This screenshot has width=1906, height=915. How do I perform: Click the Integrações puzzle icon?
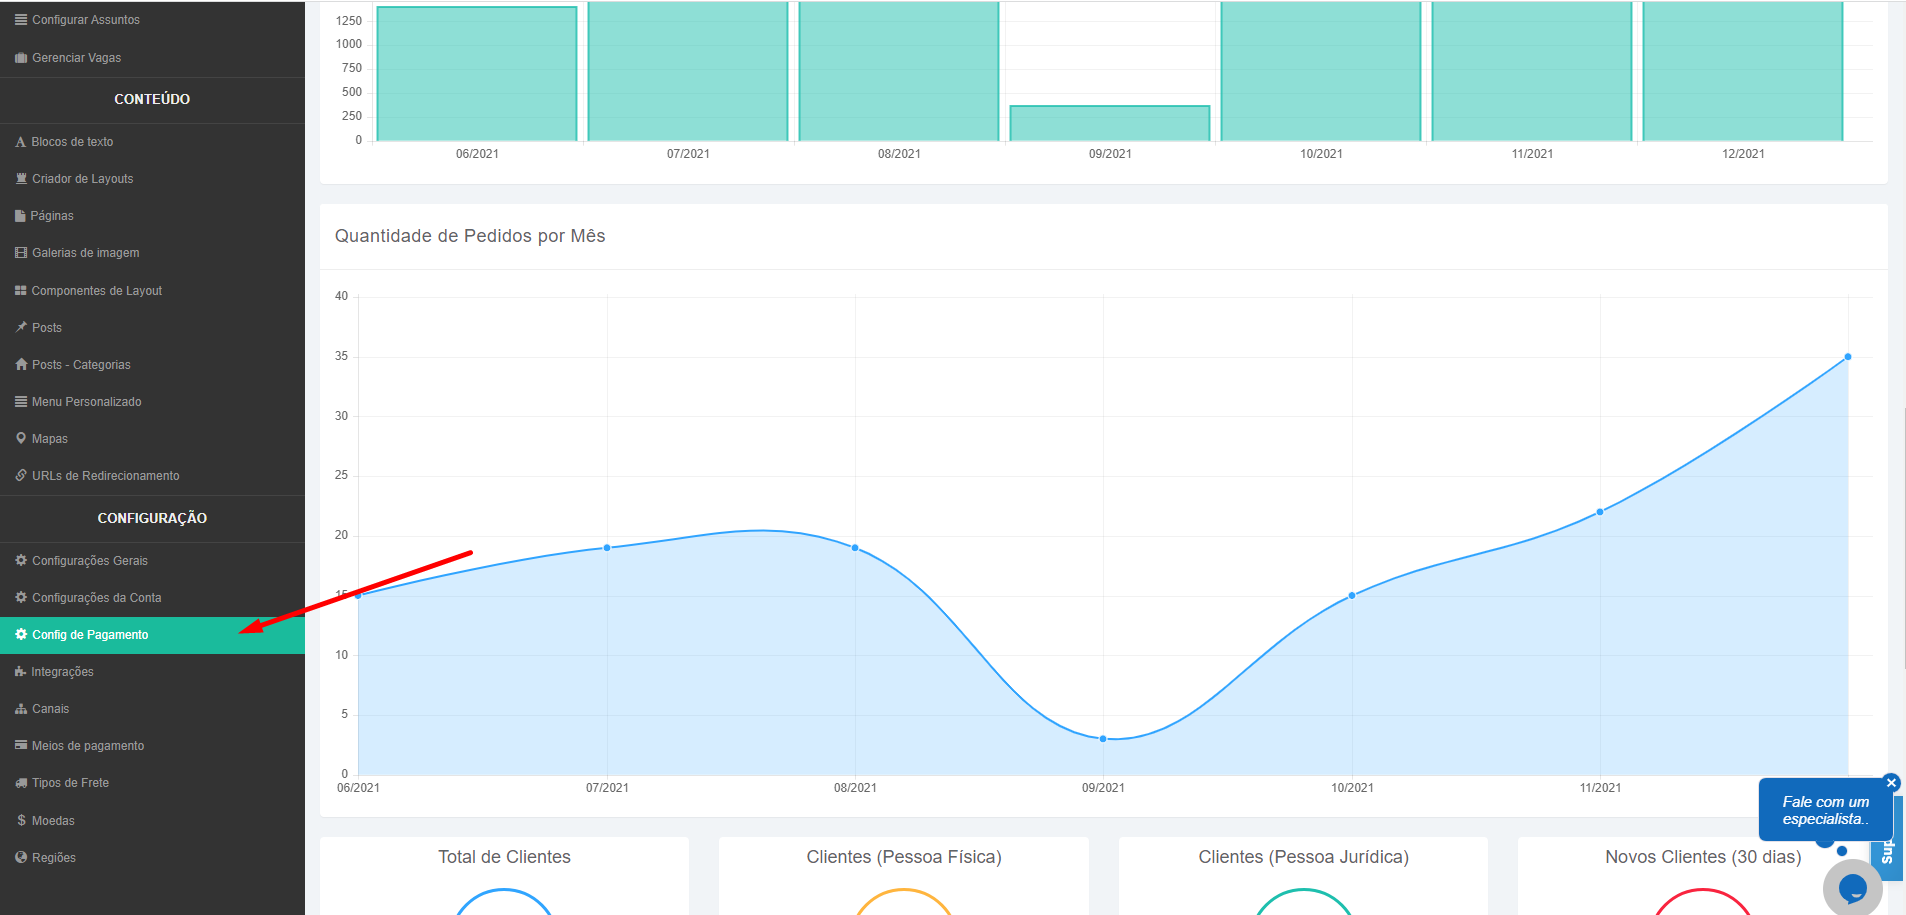21,672
